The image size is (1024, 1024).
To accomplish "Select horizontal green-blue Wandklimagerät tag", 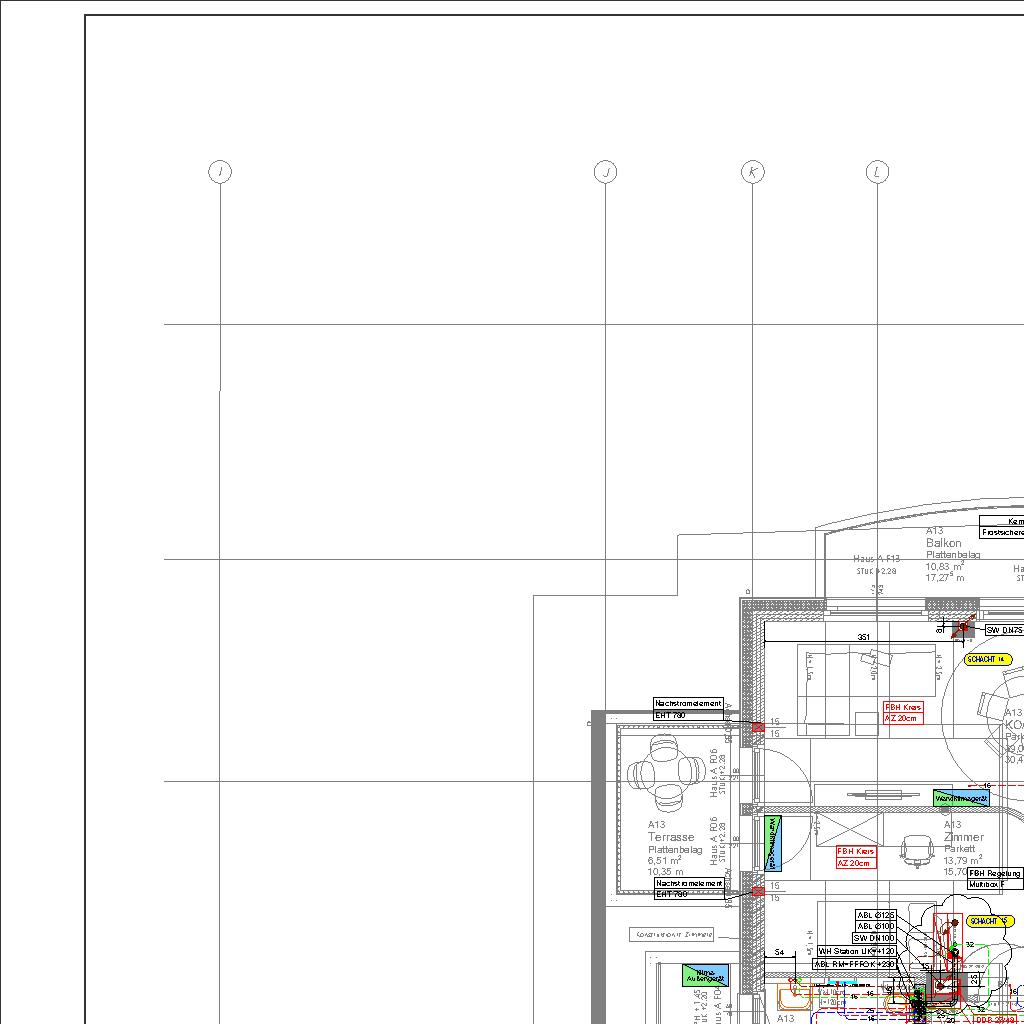I will coord(961,798).
